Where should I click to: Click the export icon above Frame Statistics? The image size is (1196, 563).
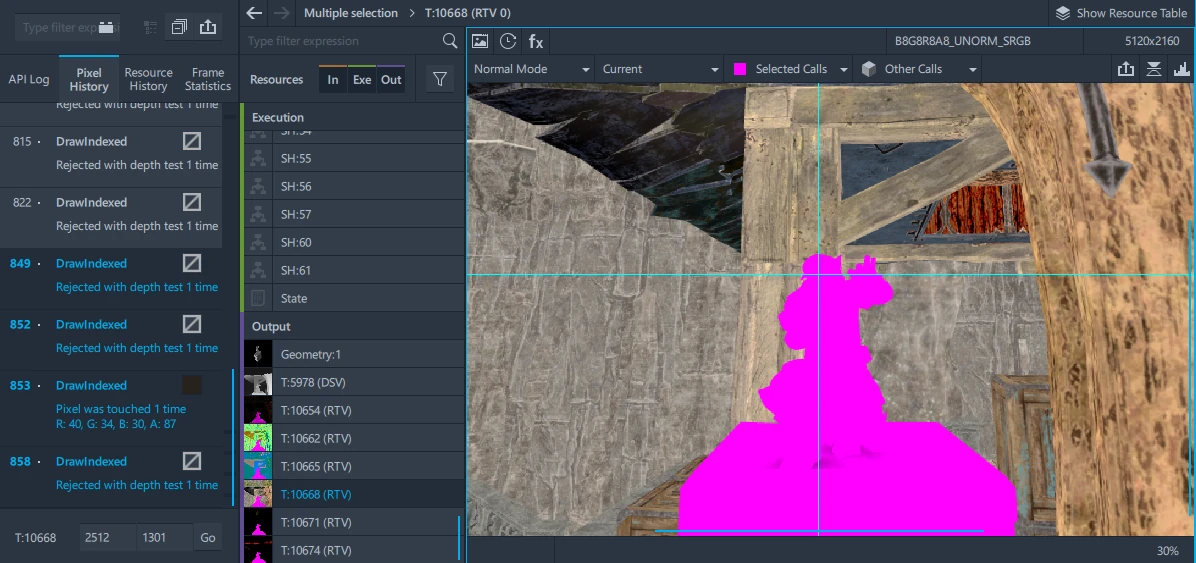208,27
